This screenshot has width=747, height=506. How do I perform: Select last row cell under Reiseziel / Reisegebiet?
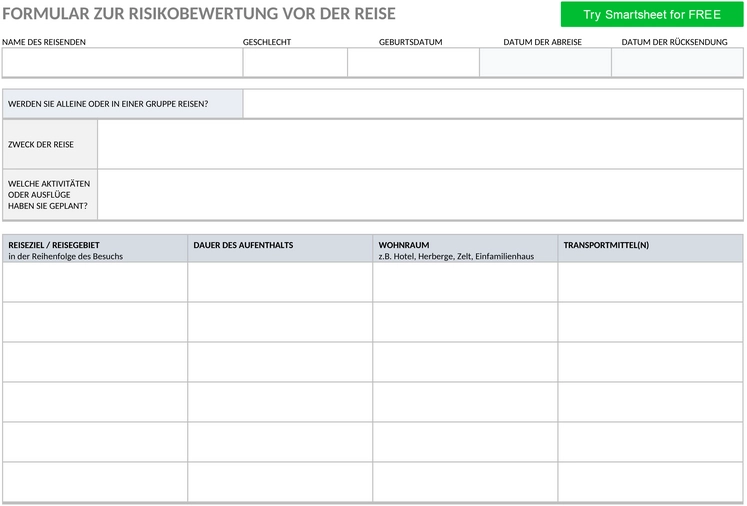pos(95,482)
